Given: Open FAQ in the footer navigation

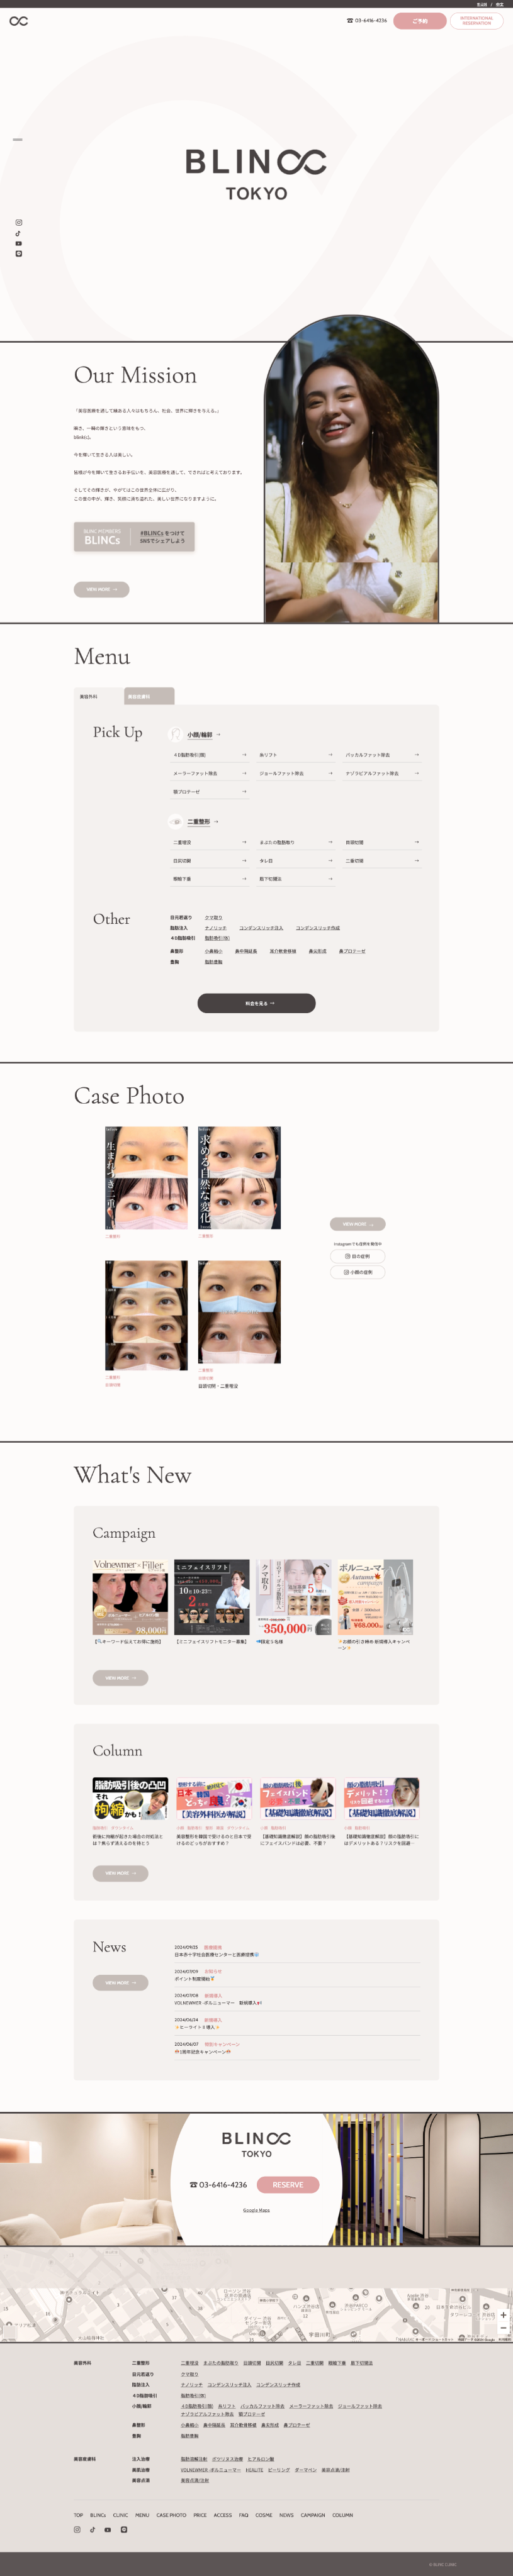Looking at the screenshot, I should point(243,2514).
